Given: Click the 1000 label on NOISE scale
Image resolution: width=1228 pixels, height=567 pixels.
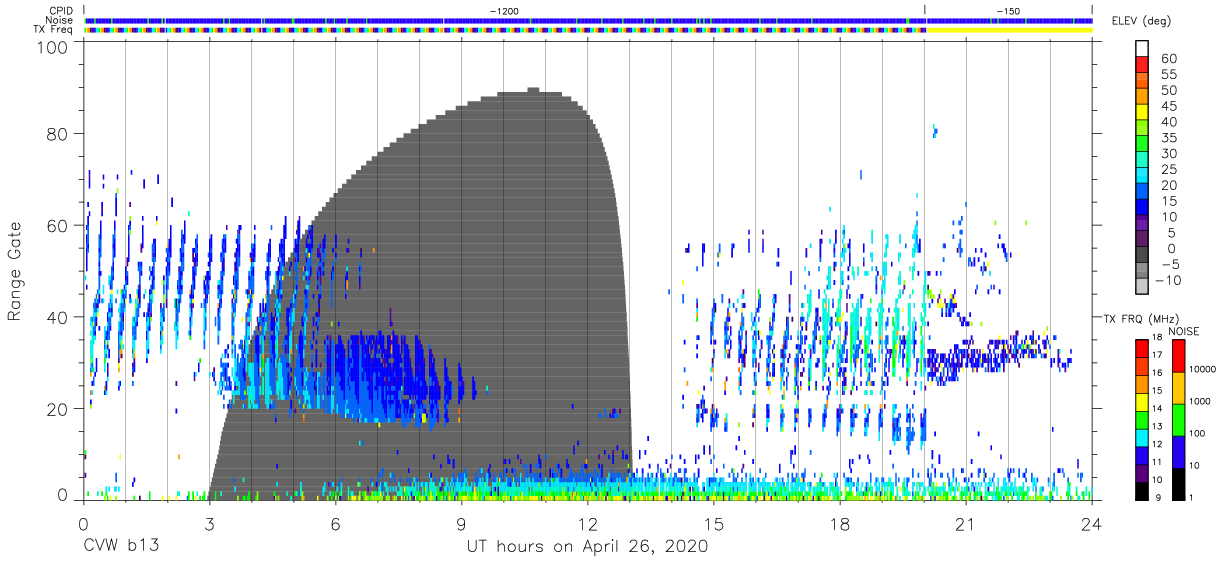Looking at the screenshot, I should tap(1200, 401).
